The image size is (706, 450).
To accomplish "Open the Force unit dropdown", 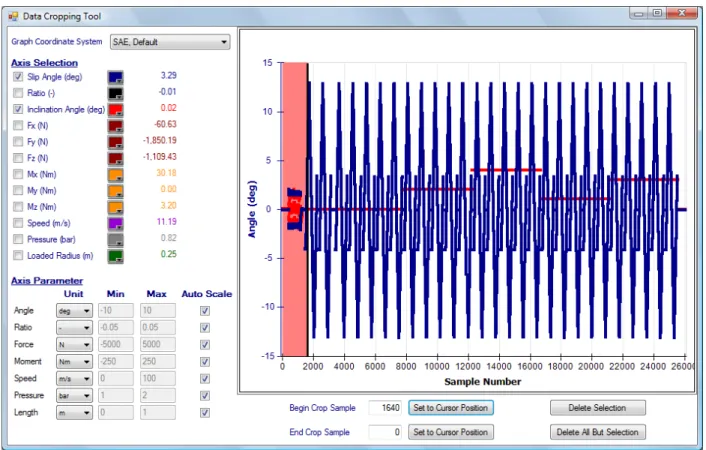I will pyautogui.click(x=74, y=345).
